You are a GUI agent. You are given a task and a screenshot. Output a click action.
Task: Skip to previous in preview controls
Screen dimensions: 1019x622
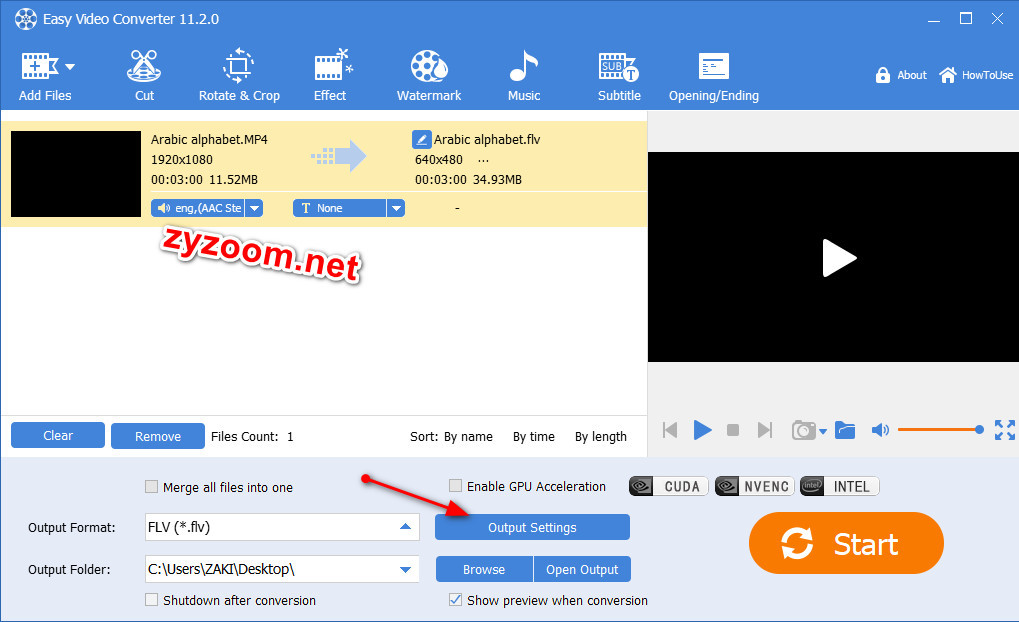(670, 430)
